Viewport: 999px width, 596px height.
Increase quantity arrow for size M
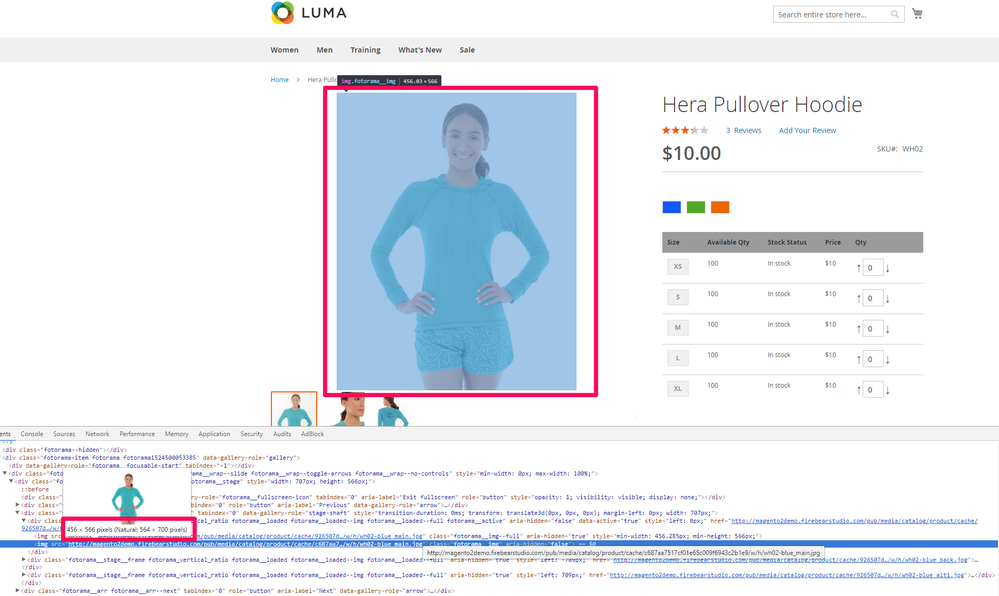click(x=857, y=328)
